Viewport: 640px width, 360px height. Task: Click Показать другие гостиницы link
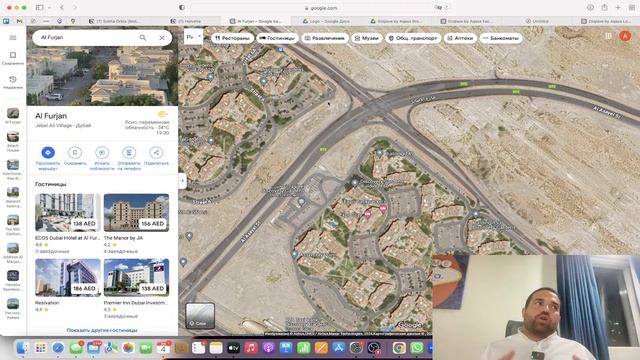(102, 330)
